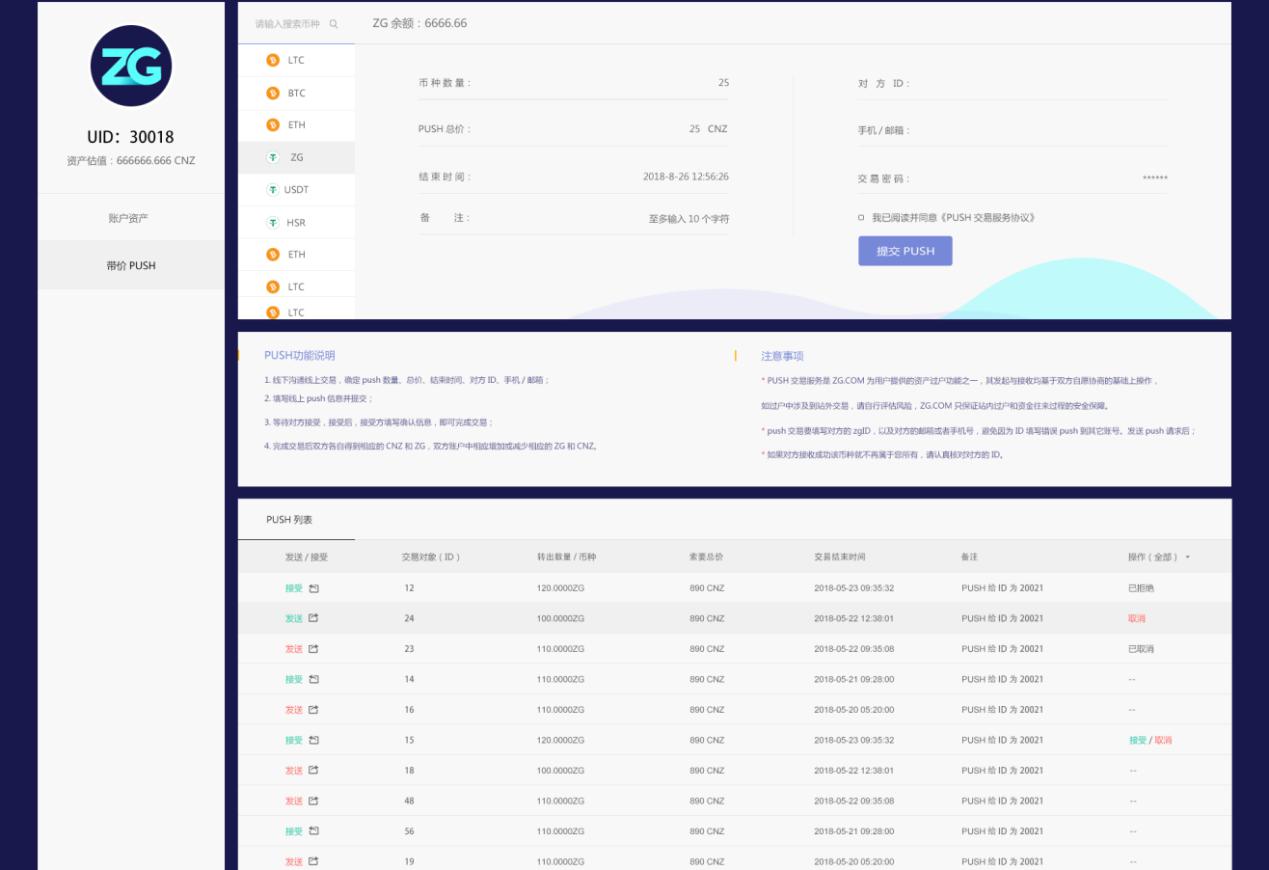The height and width of the screenshot is (870, 1269).
Task: Click the 注意事项 heading
Action: point(782,356)
